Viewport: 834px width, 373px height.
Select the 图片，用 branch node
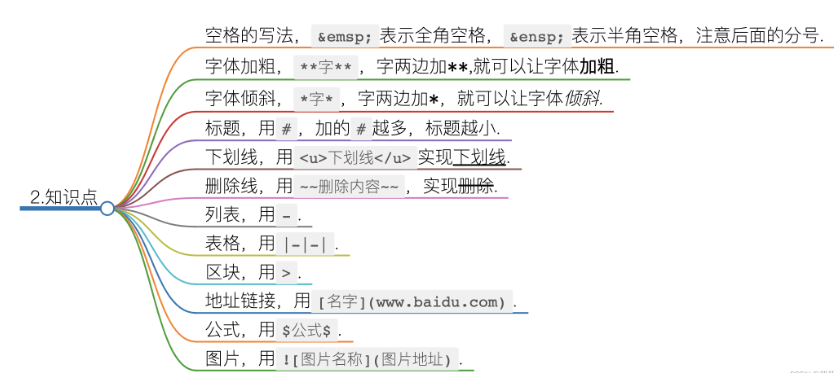pos(334,359)
